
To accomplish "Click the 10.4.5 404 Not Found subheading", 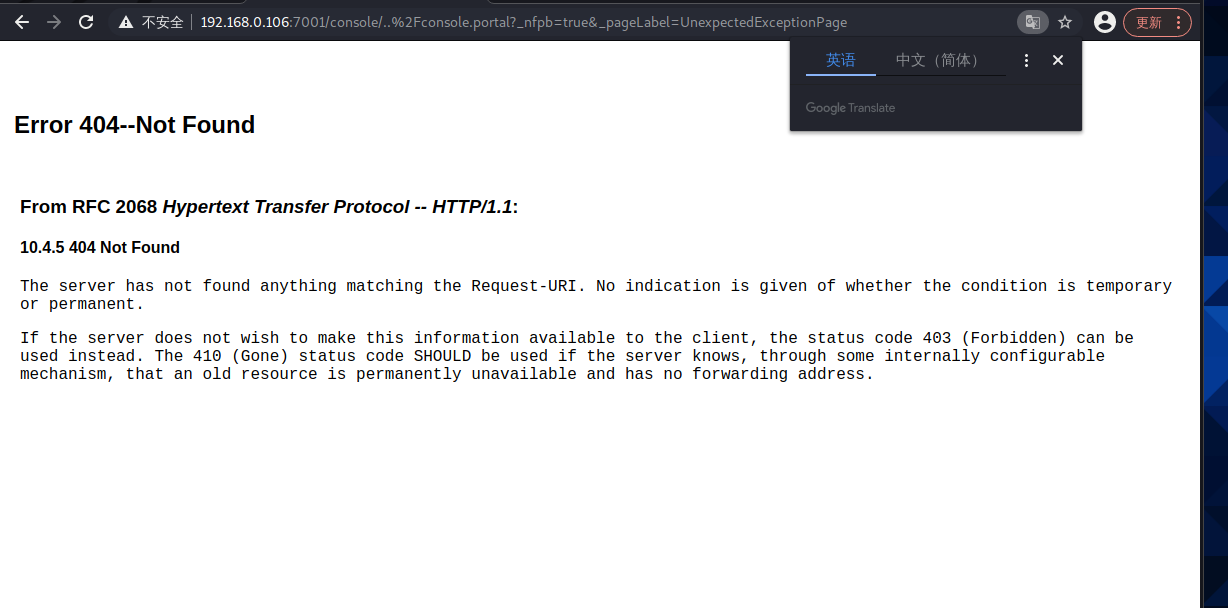I will point(100,247).
